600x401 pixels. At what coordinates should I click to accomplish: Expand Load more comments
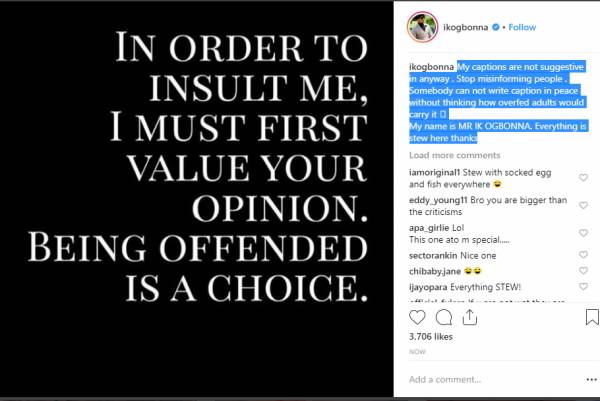point(454,156)
